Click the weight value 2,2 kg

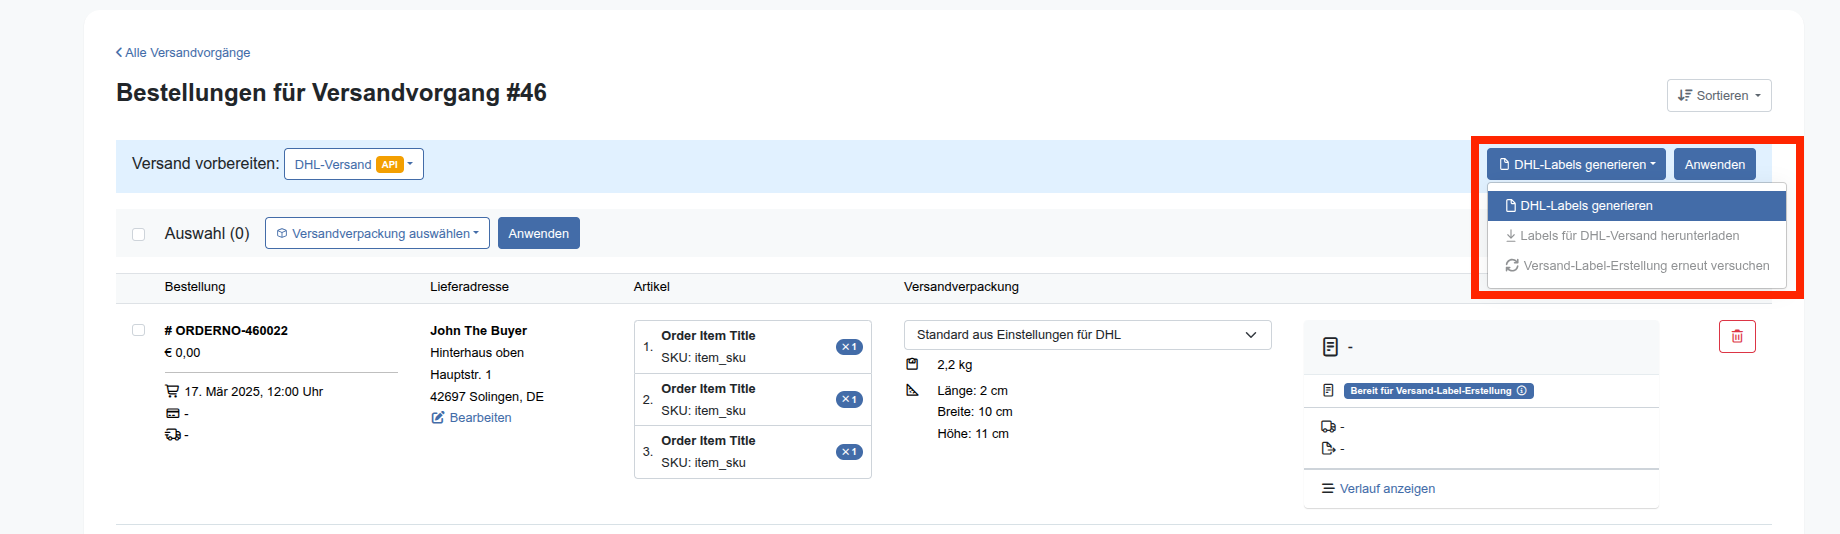(954, 365)
